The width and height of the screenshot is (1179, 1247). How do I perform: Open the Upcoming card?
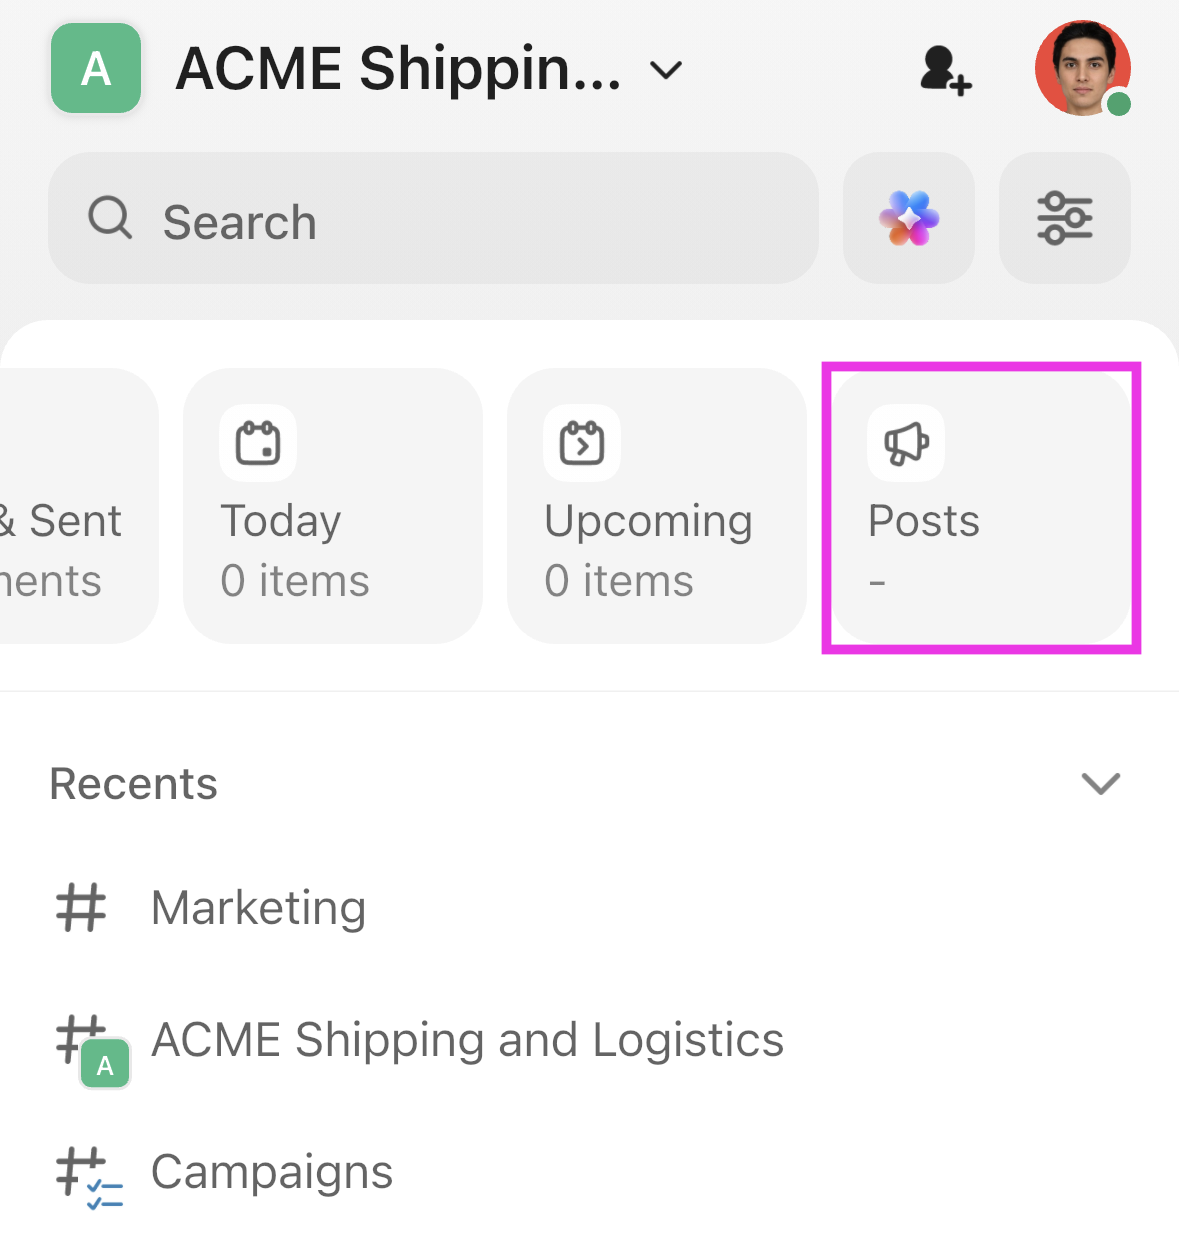point(656,505)
